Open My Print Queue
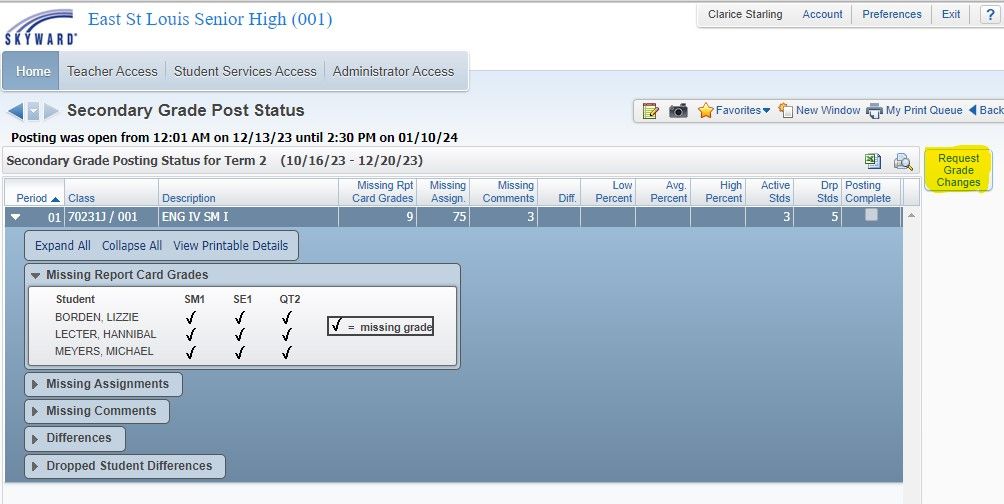This screenshot has height=504, width=1004. (915, 111)
